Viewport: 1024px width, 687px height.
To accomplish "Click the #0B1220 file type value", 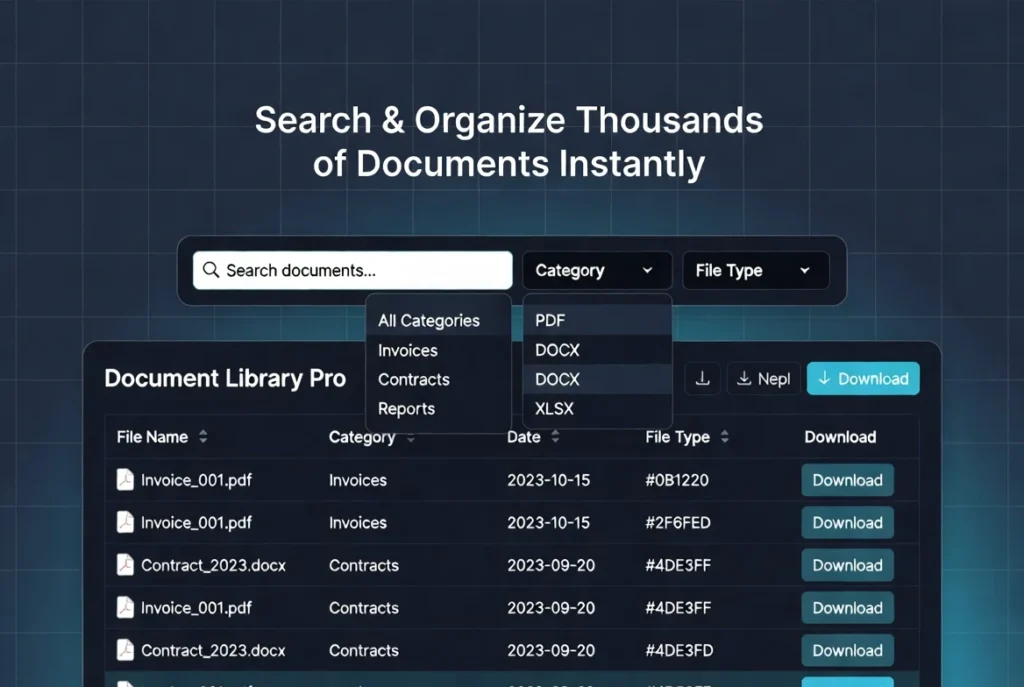I will click(x=677, y=481).
